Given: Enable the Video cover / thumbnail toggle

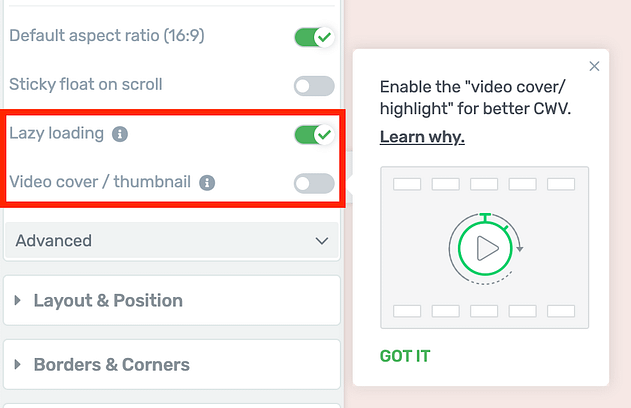Looking at the screenshot, I should (x=314, y=183).
